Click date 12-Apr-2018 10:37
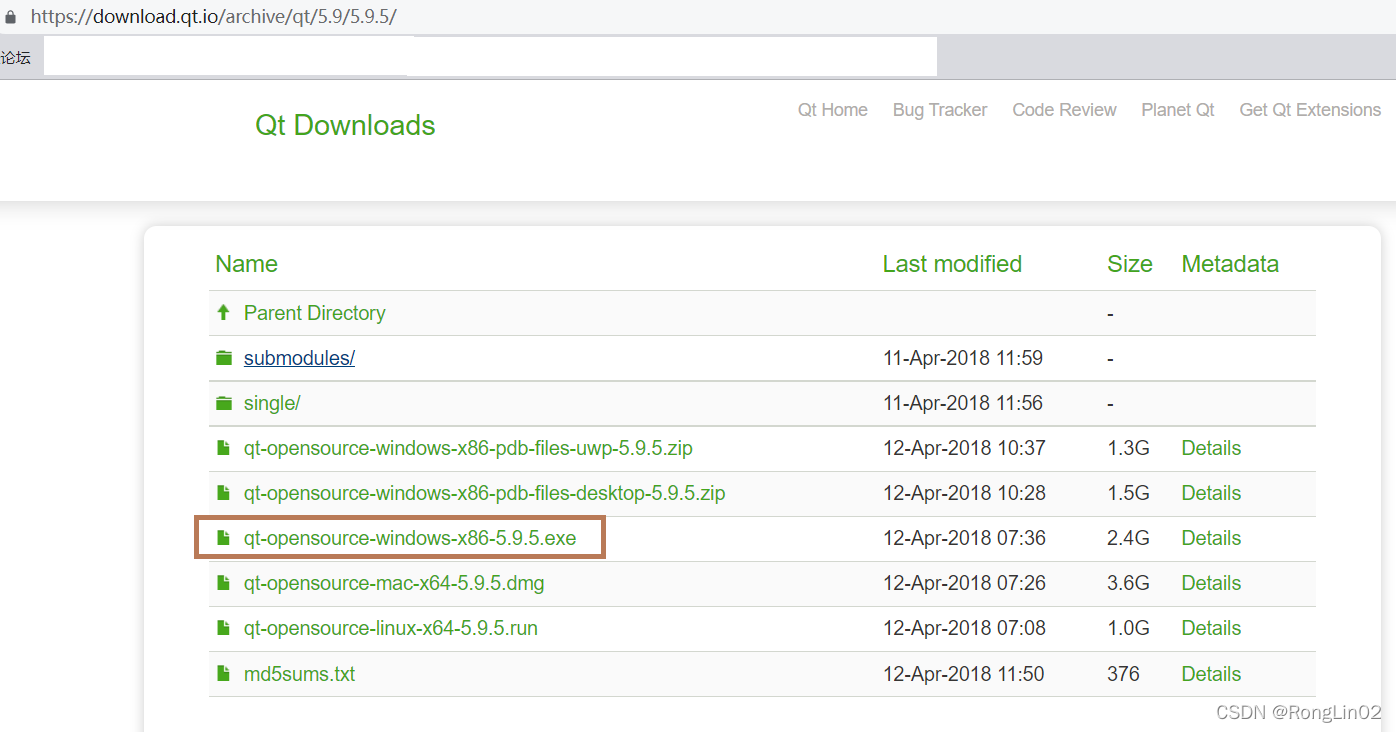The width and height of the screenshot is (1396, 732). point(964,448)
